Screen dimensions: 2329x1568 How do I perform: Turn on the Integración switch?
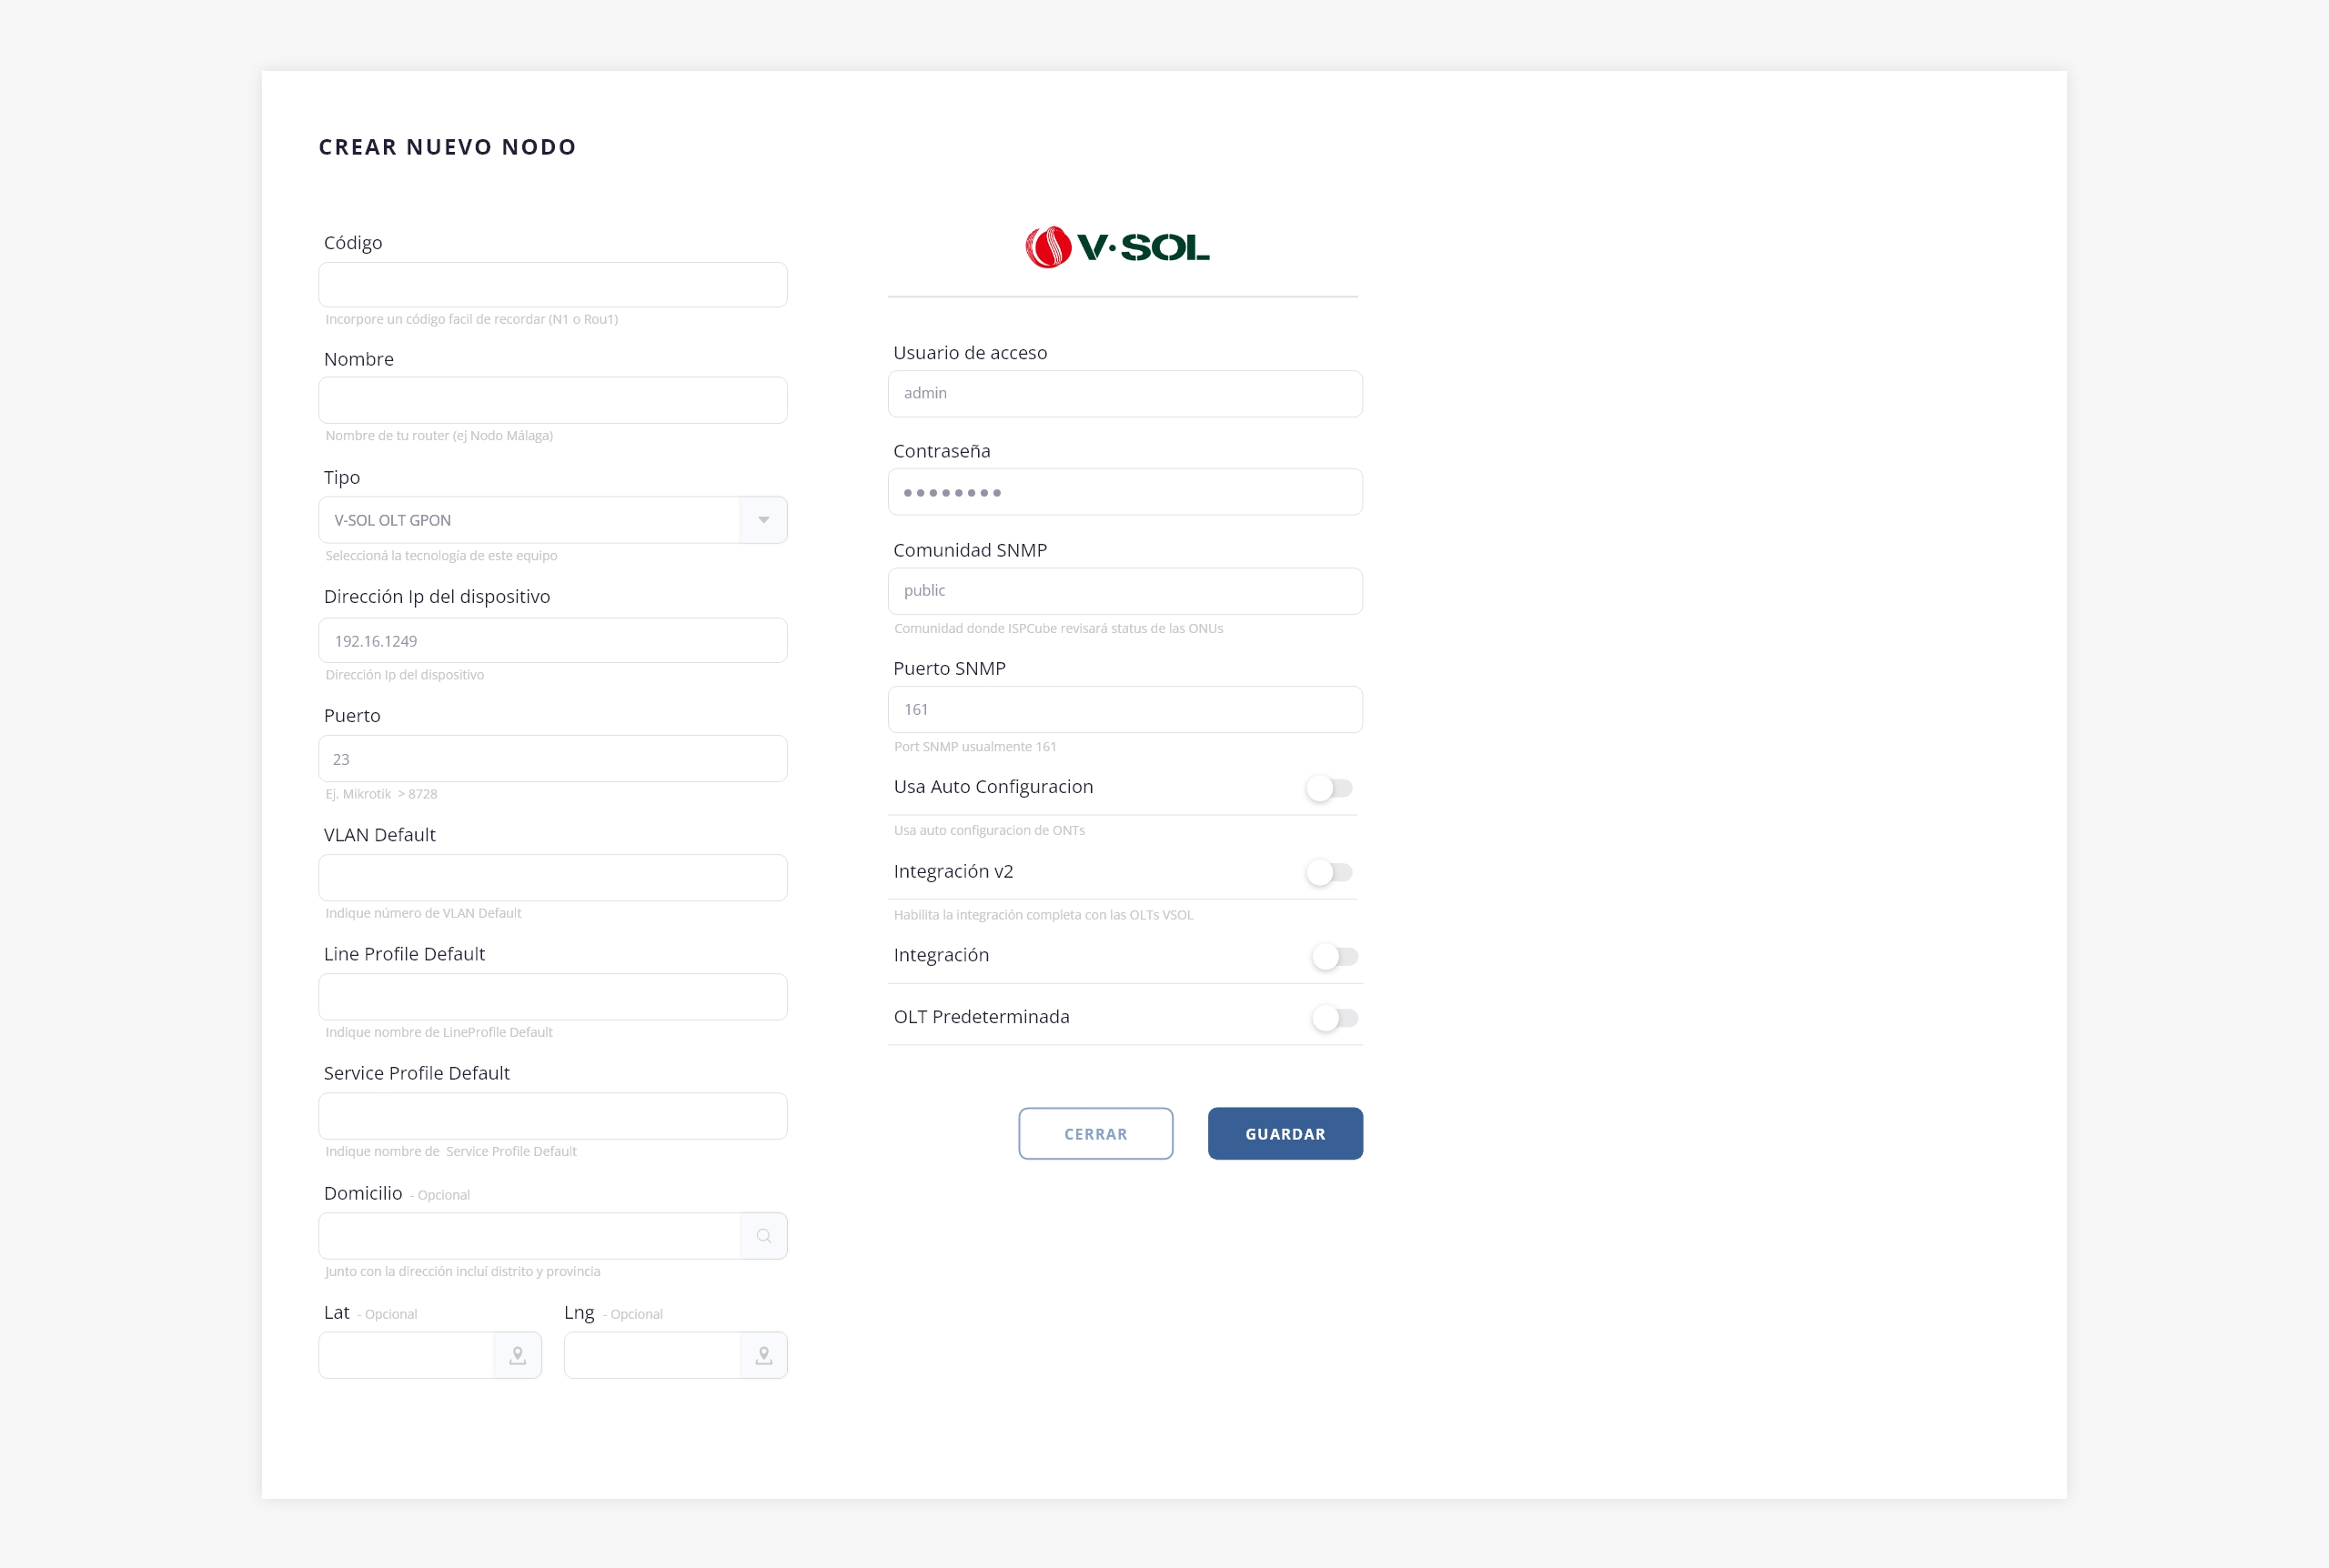[x=1334, y=956]
